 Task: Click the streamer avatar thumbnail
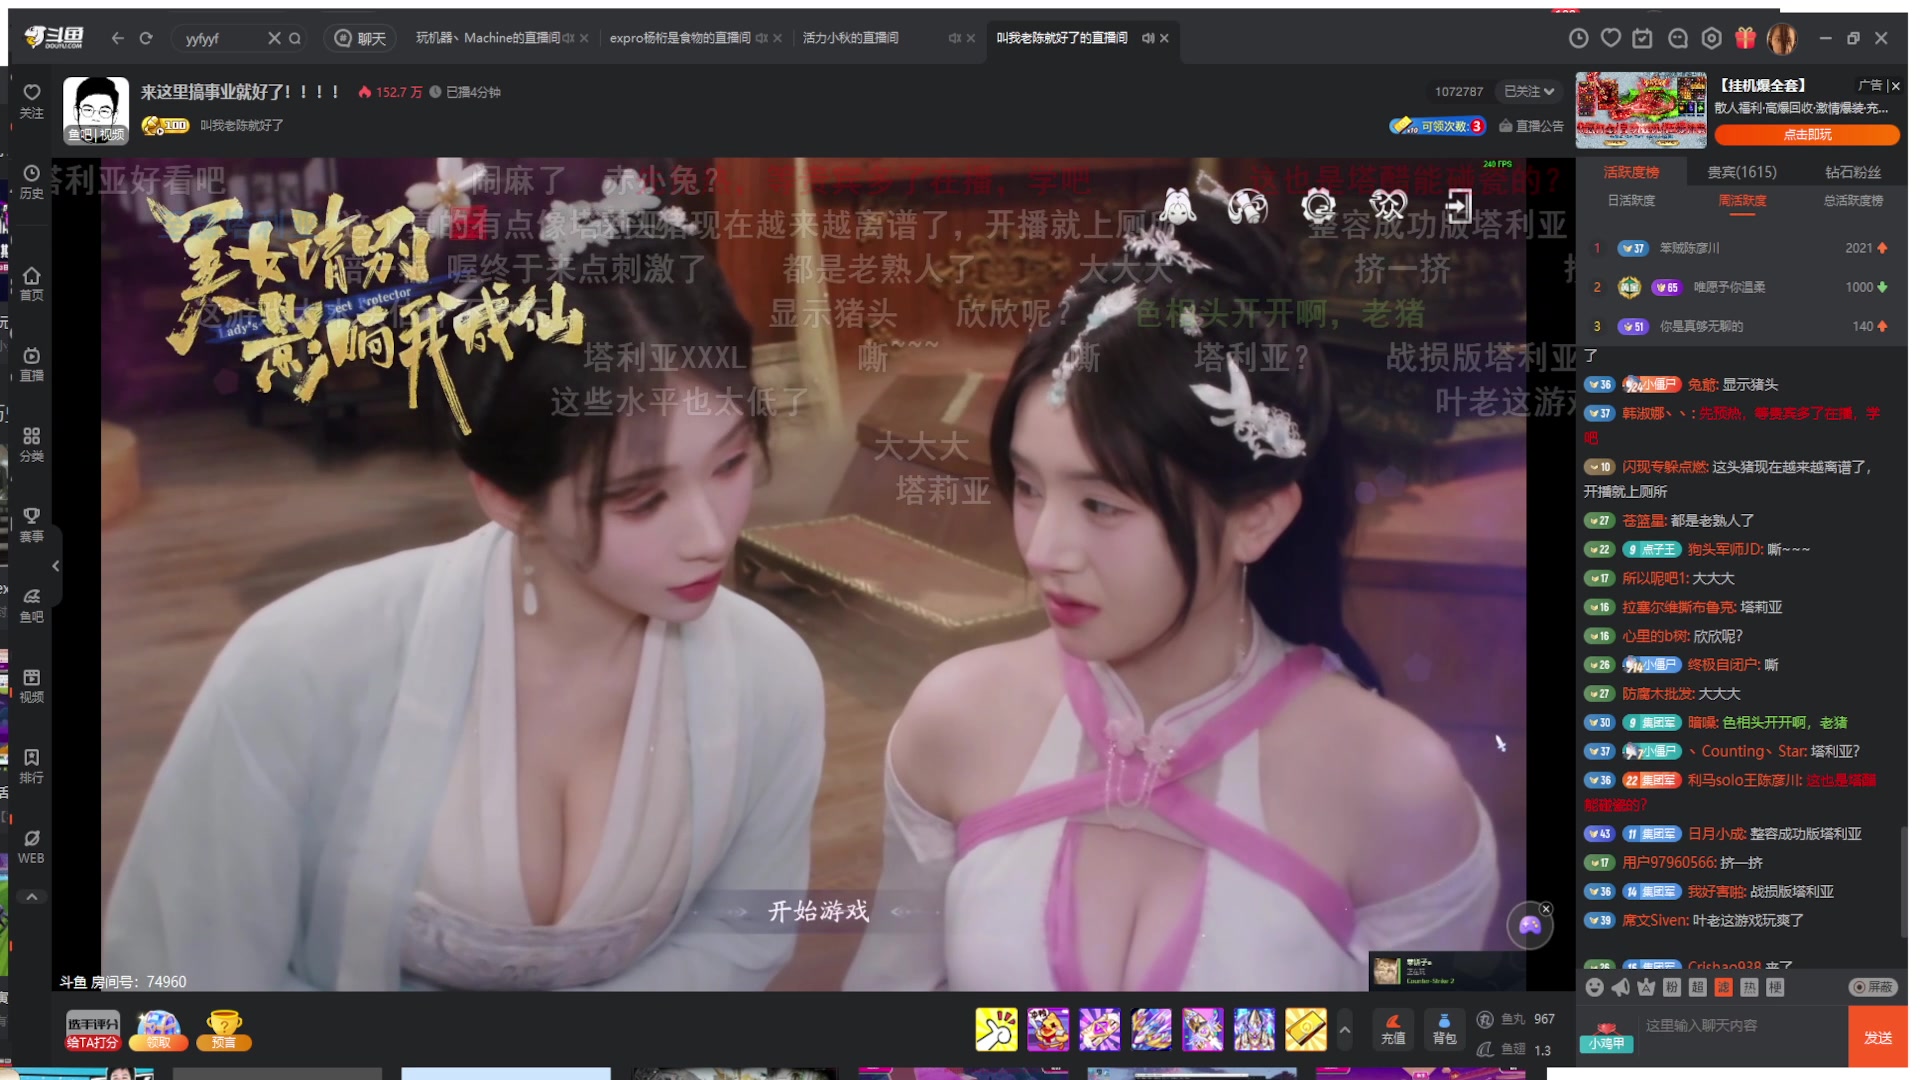[x=96, y=110]
